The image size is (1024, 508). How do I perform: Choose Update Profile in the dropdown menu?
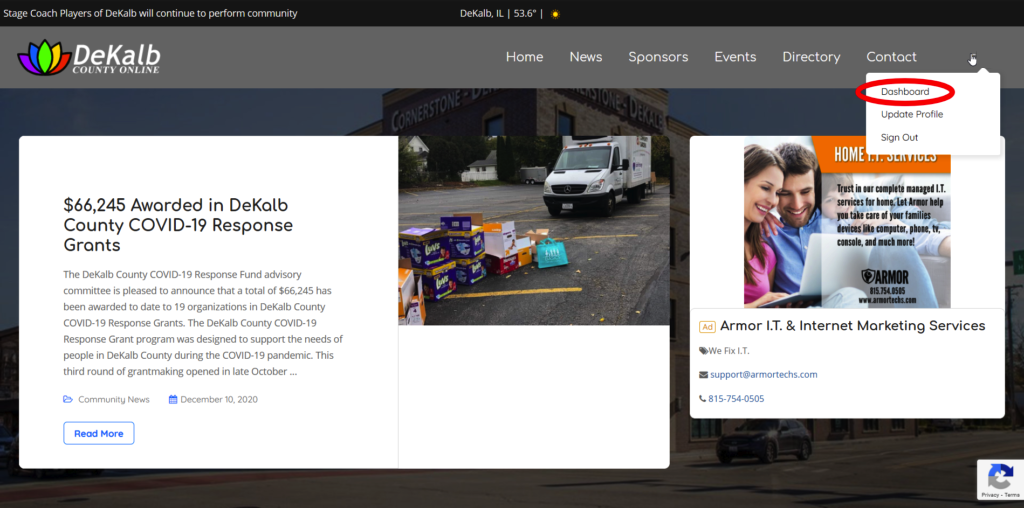[911, 115]
